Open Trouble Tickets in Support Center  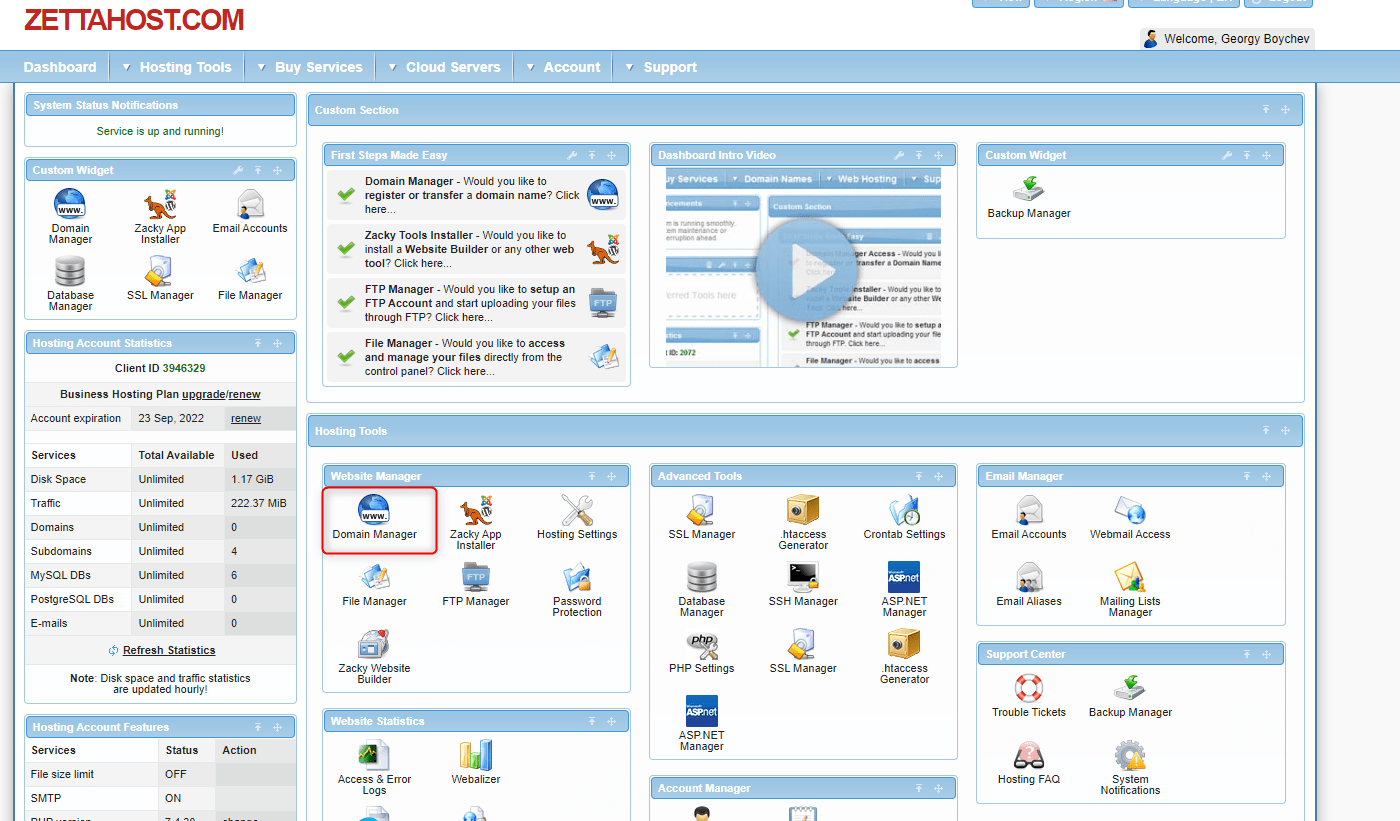pyautogui.click(x=1029, y=696)
